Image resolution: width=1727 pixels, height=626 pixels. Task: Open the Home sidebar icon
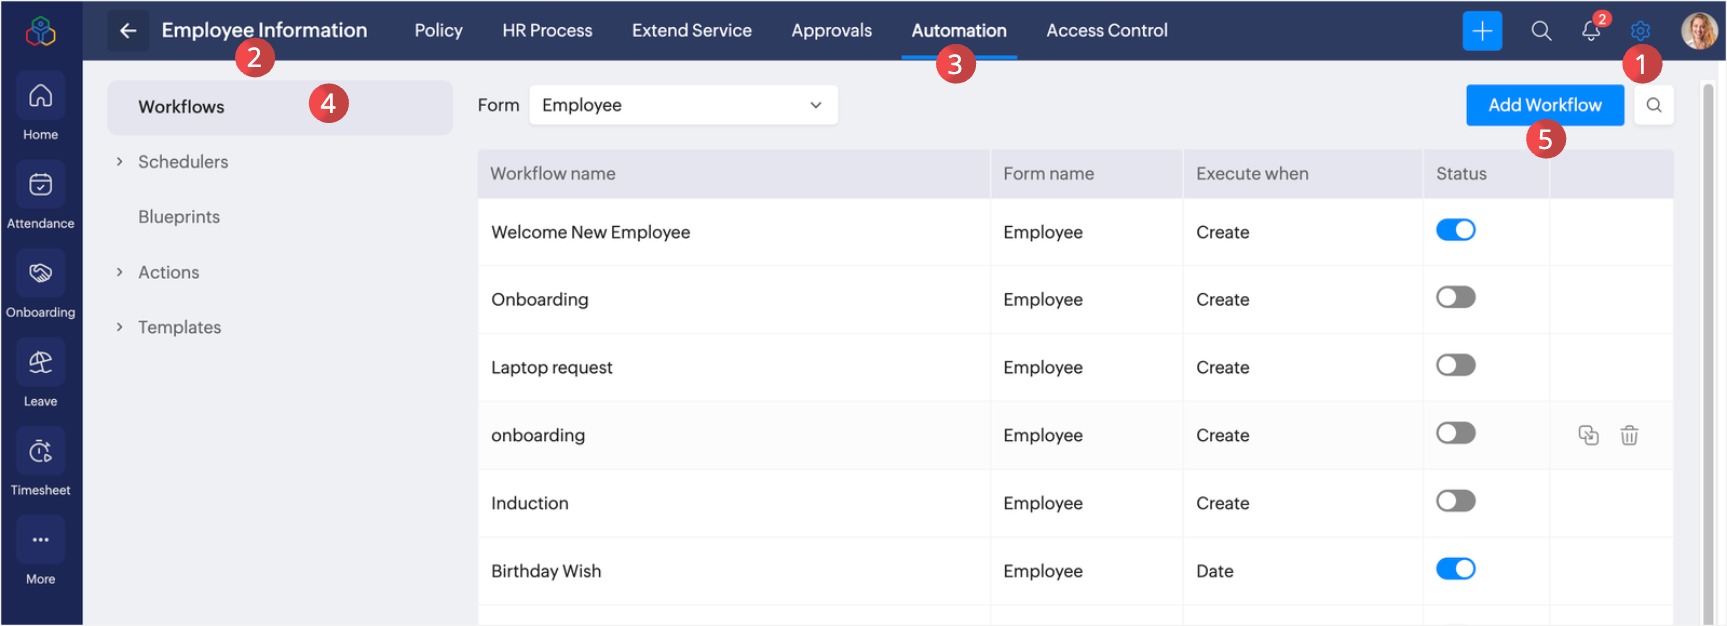point(40,96)
